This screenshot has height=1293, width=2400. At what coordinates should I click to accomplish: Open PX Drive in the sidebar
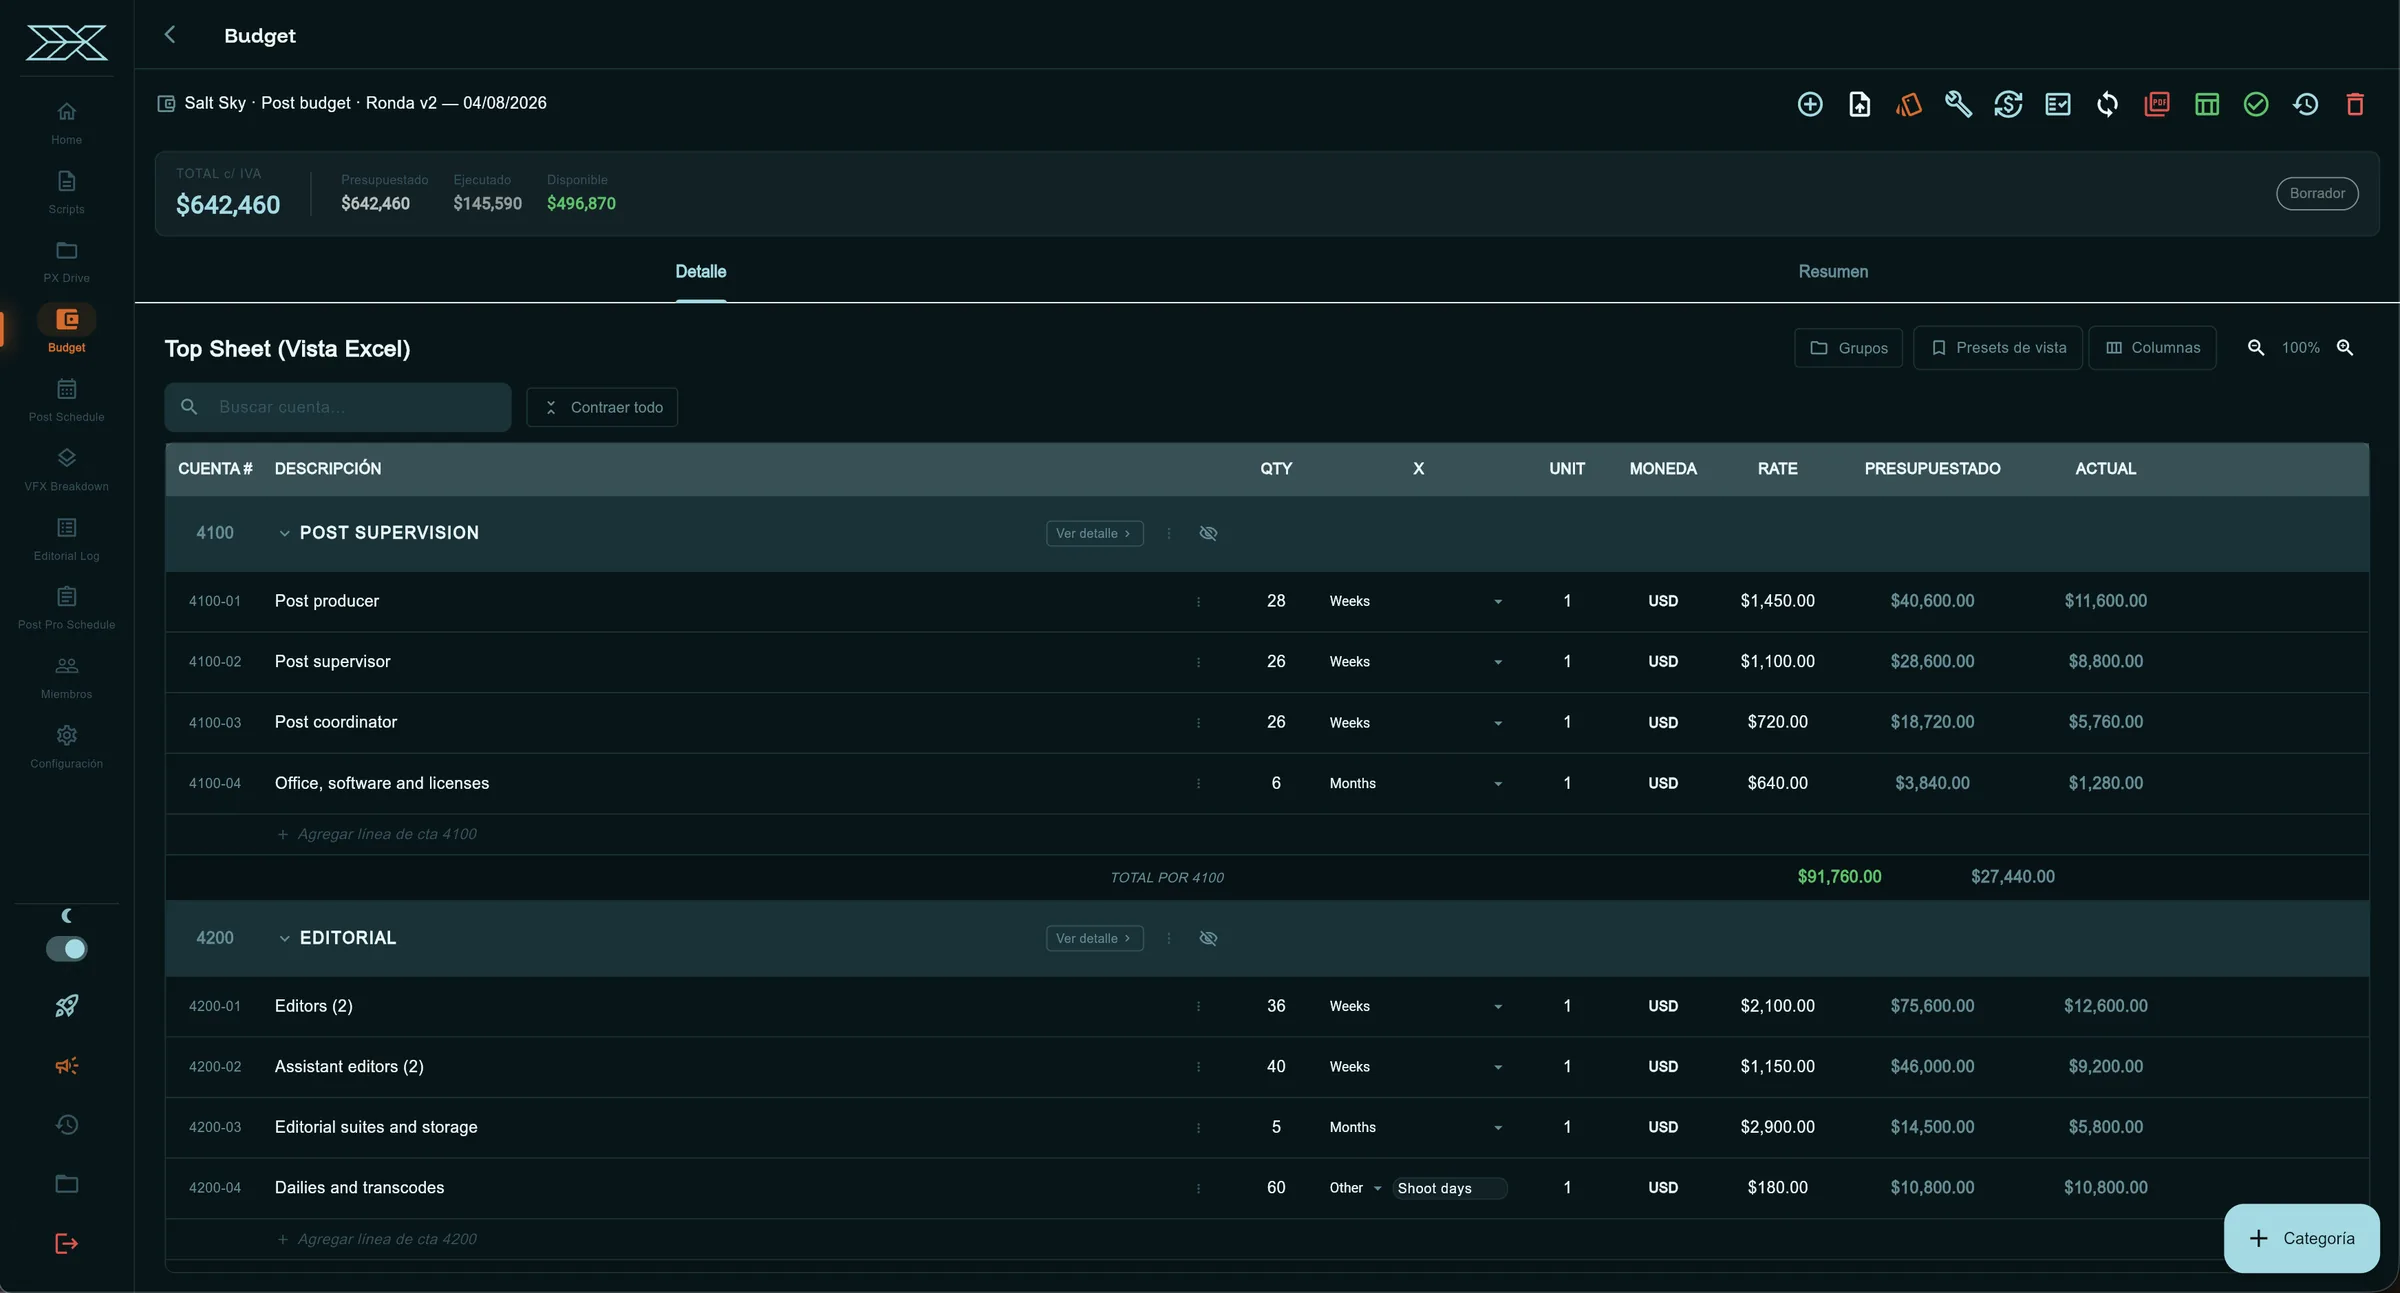pyautogui.click(x=66, y=261)
